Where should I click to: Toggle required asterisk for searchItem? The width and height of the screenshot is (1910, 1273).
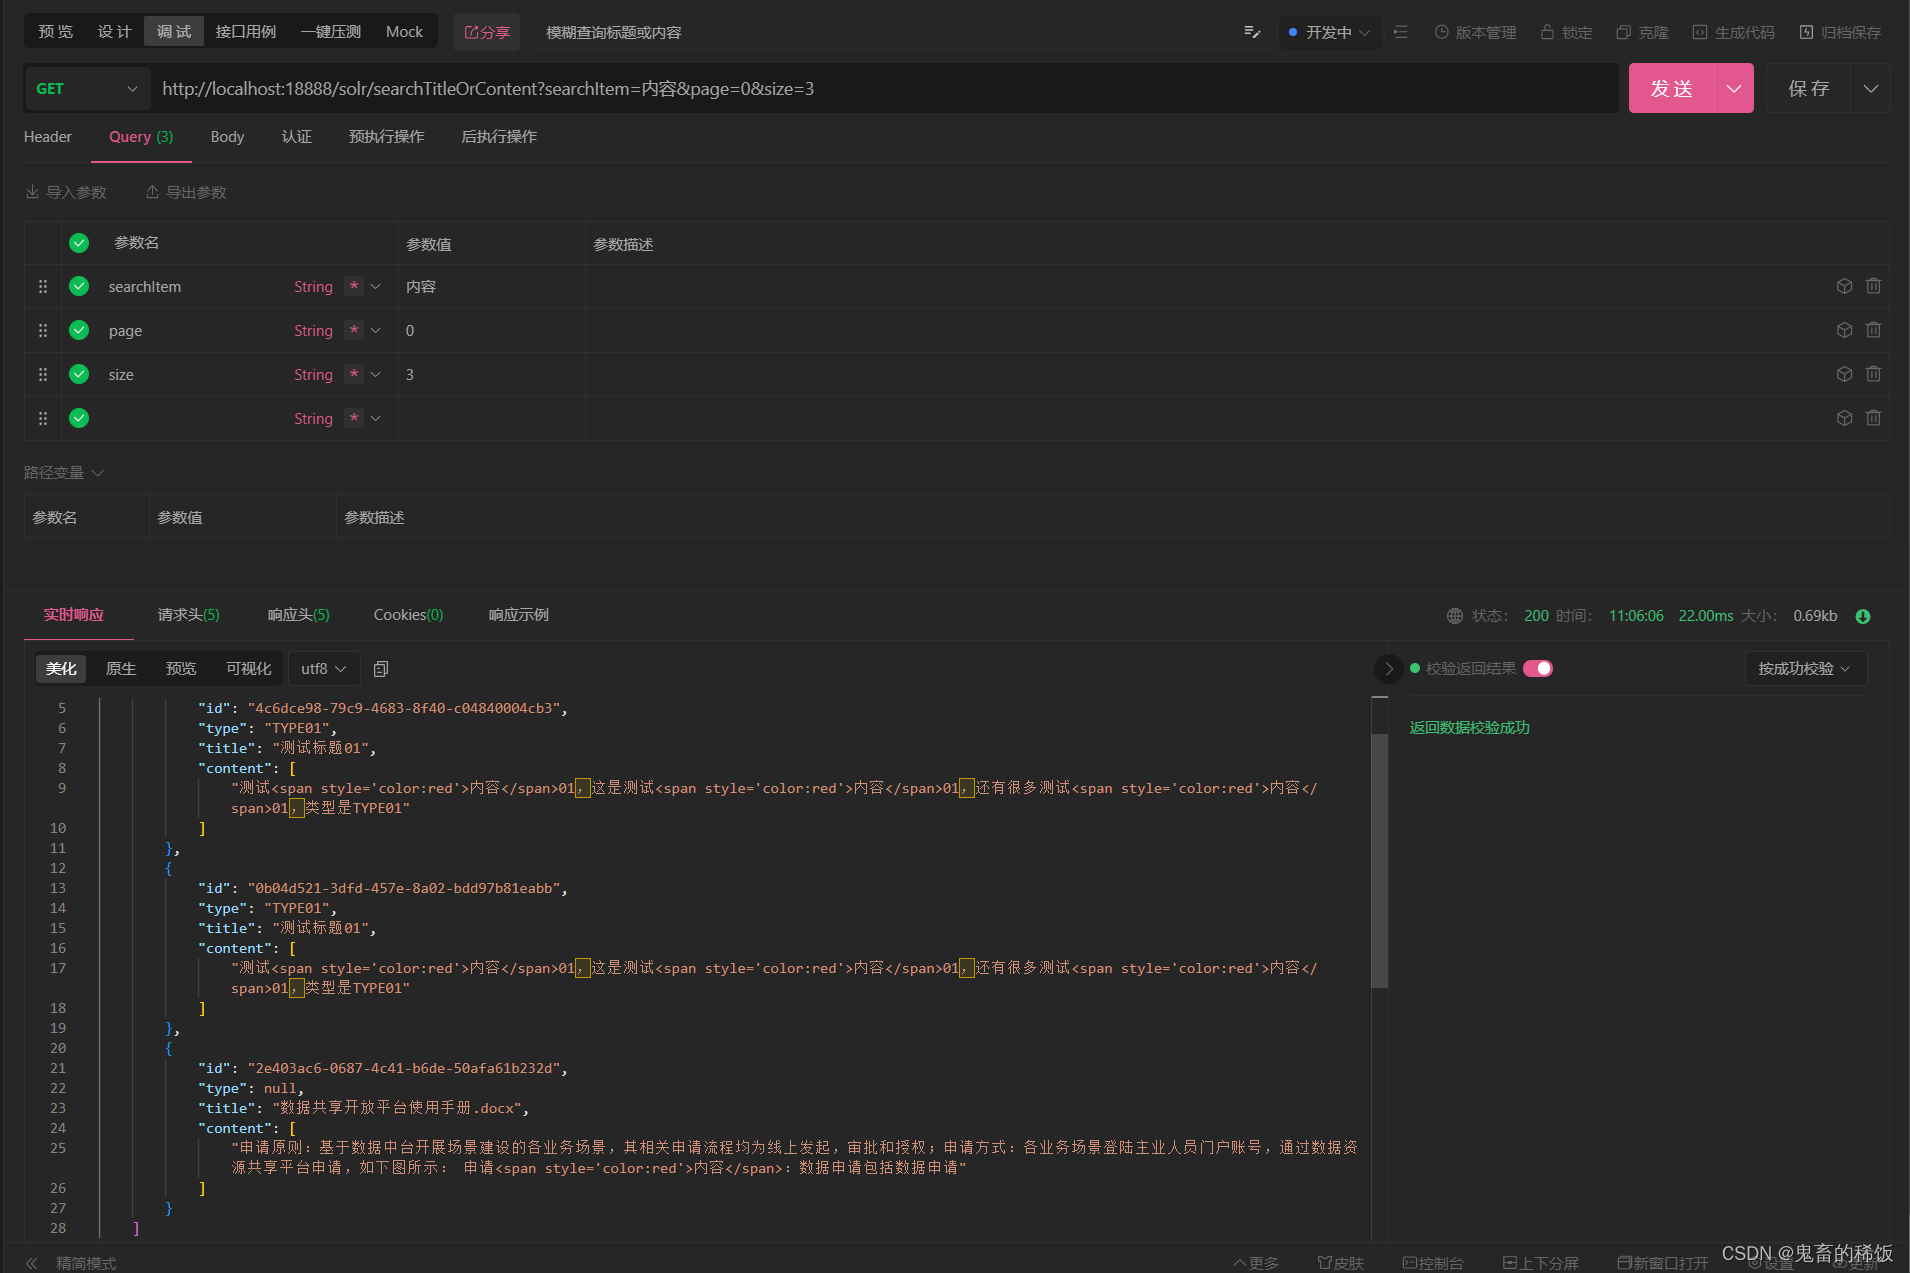tap(354, 286)
